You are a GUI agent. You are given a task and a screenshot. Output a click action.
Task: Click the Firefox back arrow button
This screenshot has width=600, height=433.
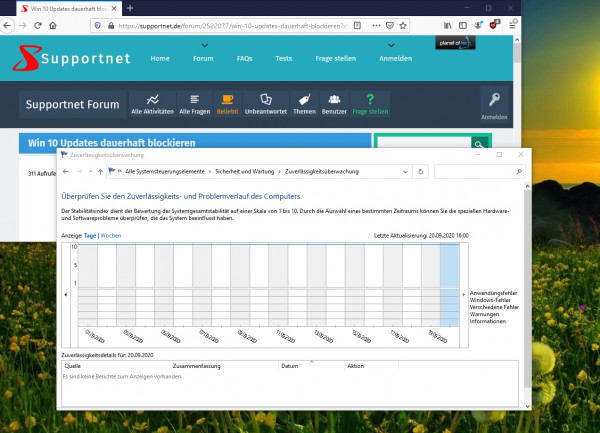click(7, 26)
